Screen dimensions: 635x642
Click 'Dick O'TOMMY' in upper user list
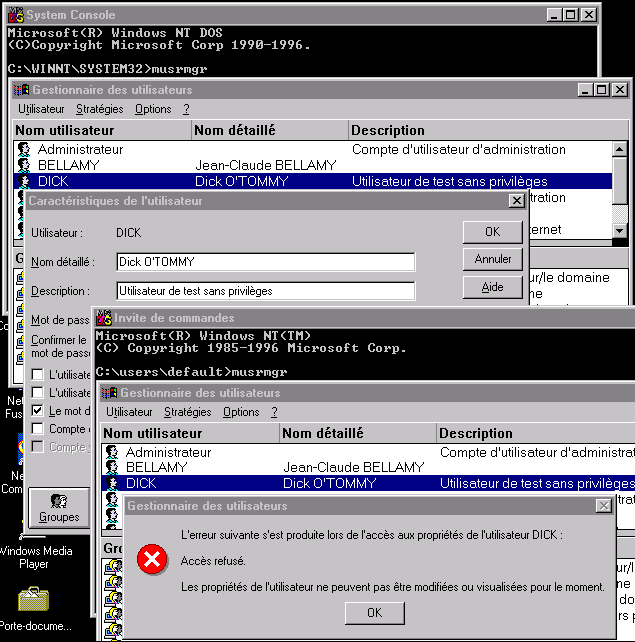(242, 181)
